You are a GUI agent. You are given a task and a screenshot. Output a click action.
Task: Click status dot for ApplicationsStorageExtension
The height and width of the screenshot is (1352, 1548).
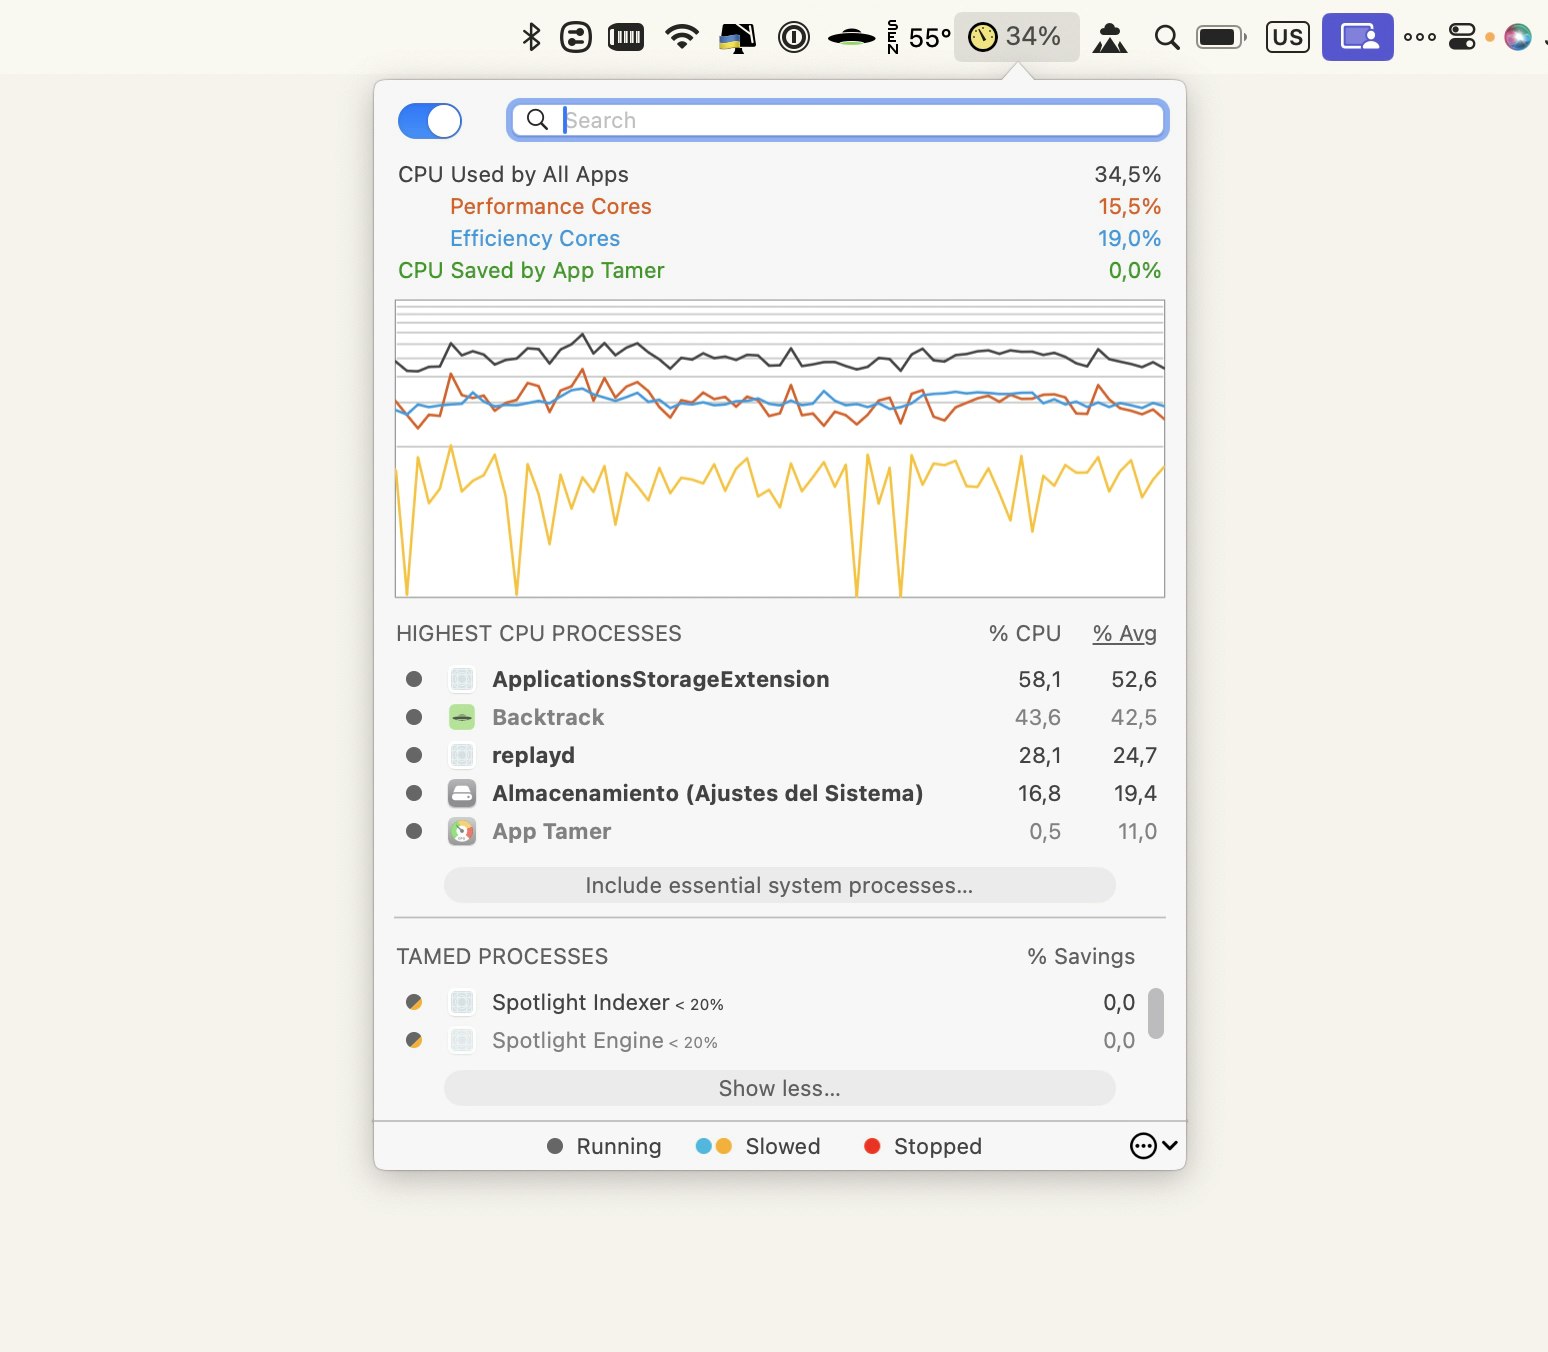pos(414,680)
